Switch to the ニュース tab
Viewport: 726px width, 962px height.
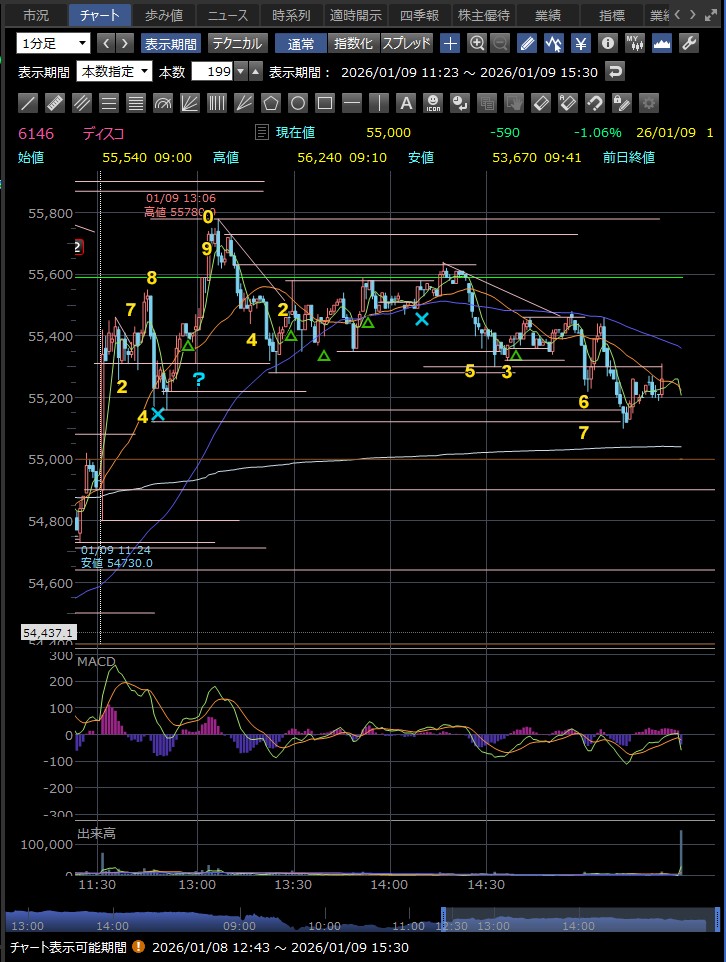(227, 15)
